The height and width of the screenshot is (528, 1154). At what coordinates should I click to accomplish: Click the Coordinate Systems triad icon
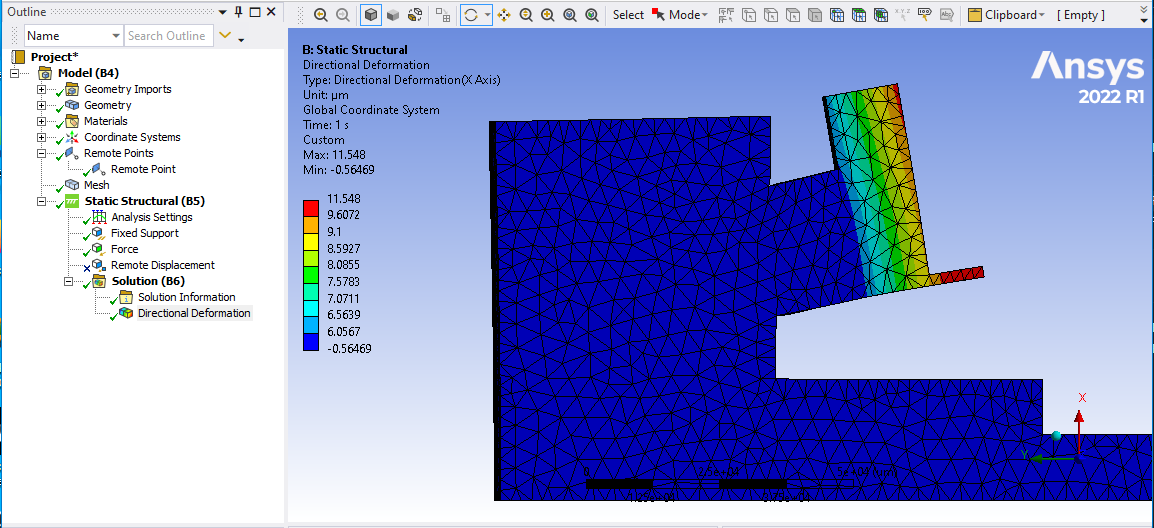coord(72,137)
